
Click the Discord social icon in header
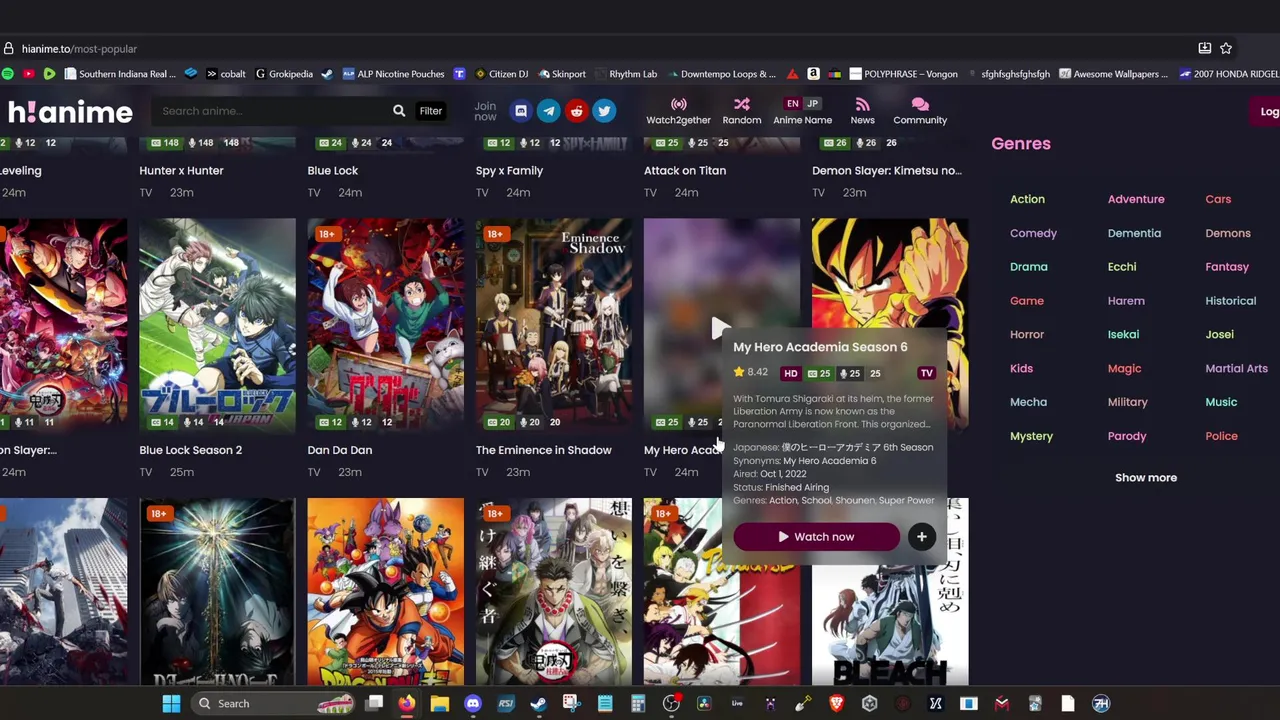(520, 111)
